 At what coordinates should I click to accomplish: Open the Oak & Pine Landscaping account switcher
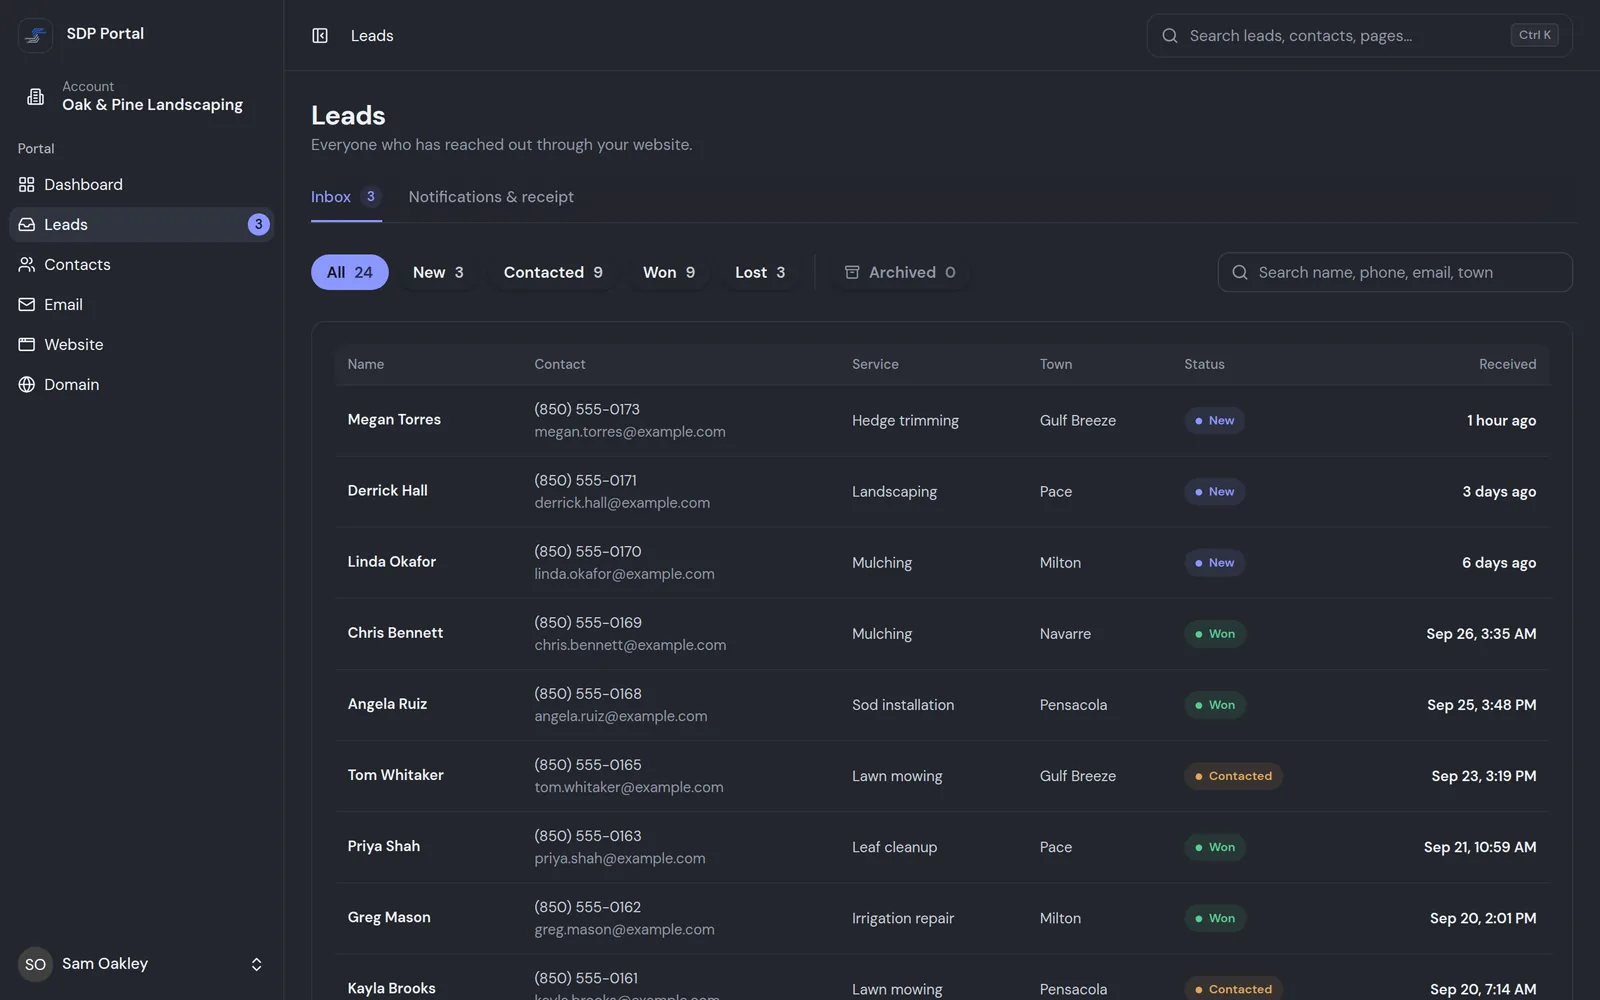click(x=142, y=96)
